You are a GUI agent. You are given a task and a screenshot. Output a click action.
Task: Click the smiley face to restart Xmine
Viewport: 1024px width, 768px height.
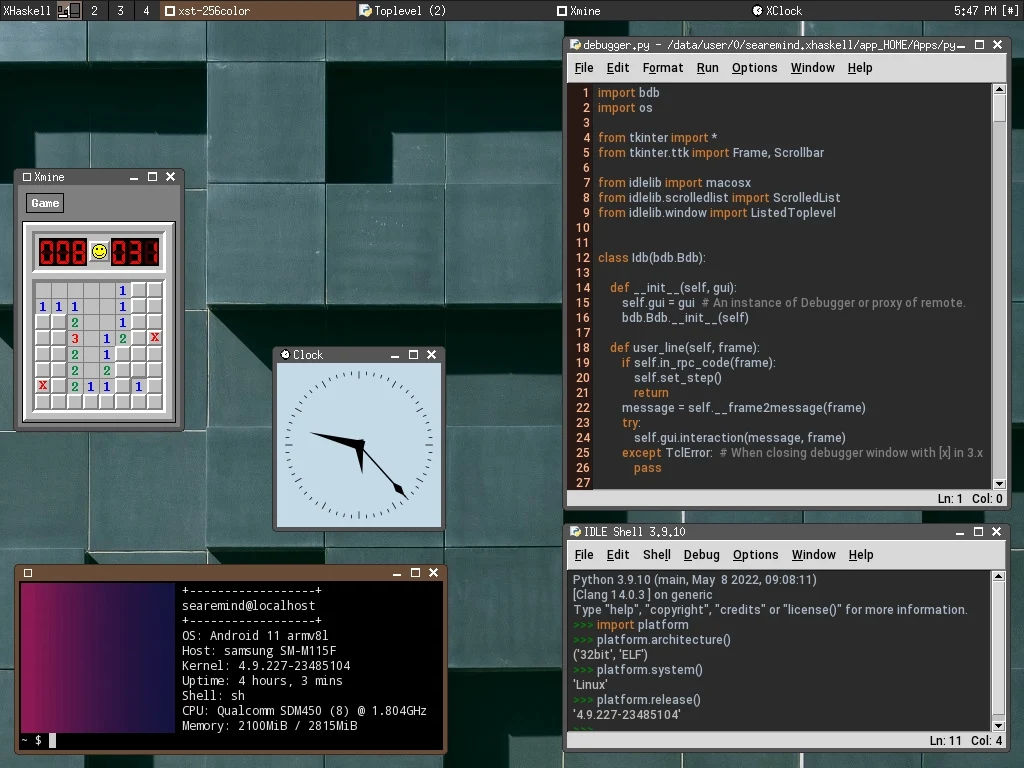tap(98, 251)
